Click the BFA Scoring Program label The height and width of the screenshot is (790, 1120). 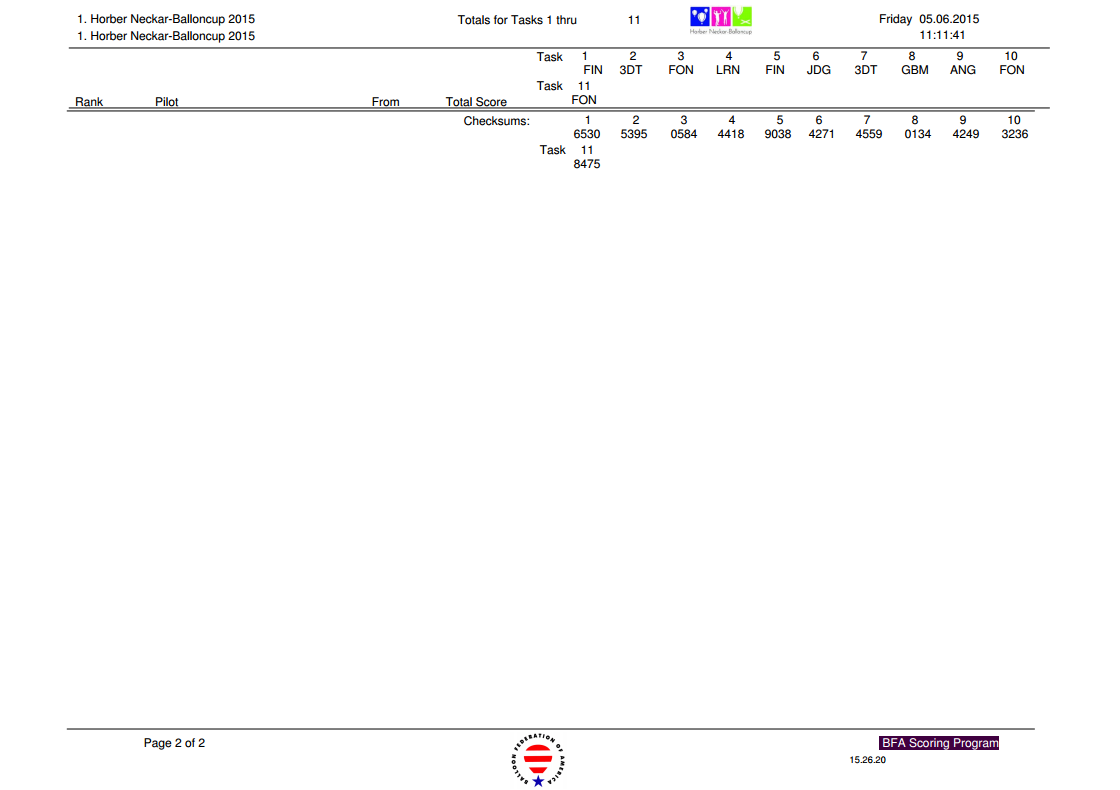939,743
